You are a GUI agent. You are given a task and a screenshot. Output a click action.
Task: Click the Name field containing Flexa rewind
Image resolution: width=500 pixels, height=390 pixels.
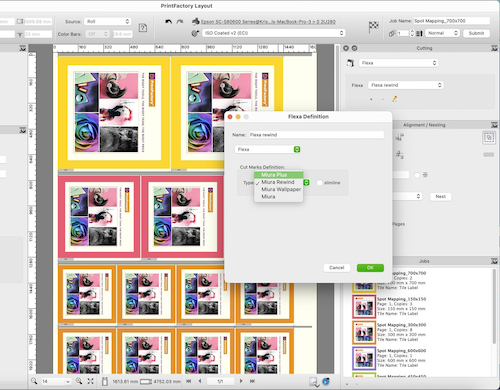click(x=316, y=135)
